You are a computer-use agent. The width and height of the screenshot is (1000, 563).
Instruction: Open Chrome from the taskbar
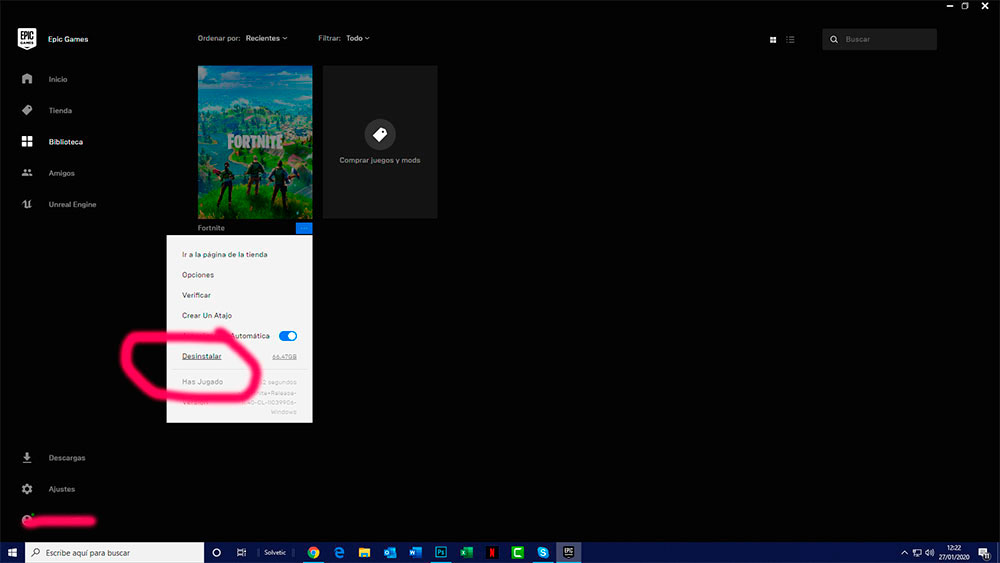(313, 552)
